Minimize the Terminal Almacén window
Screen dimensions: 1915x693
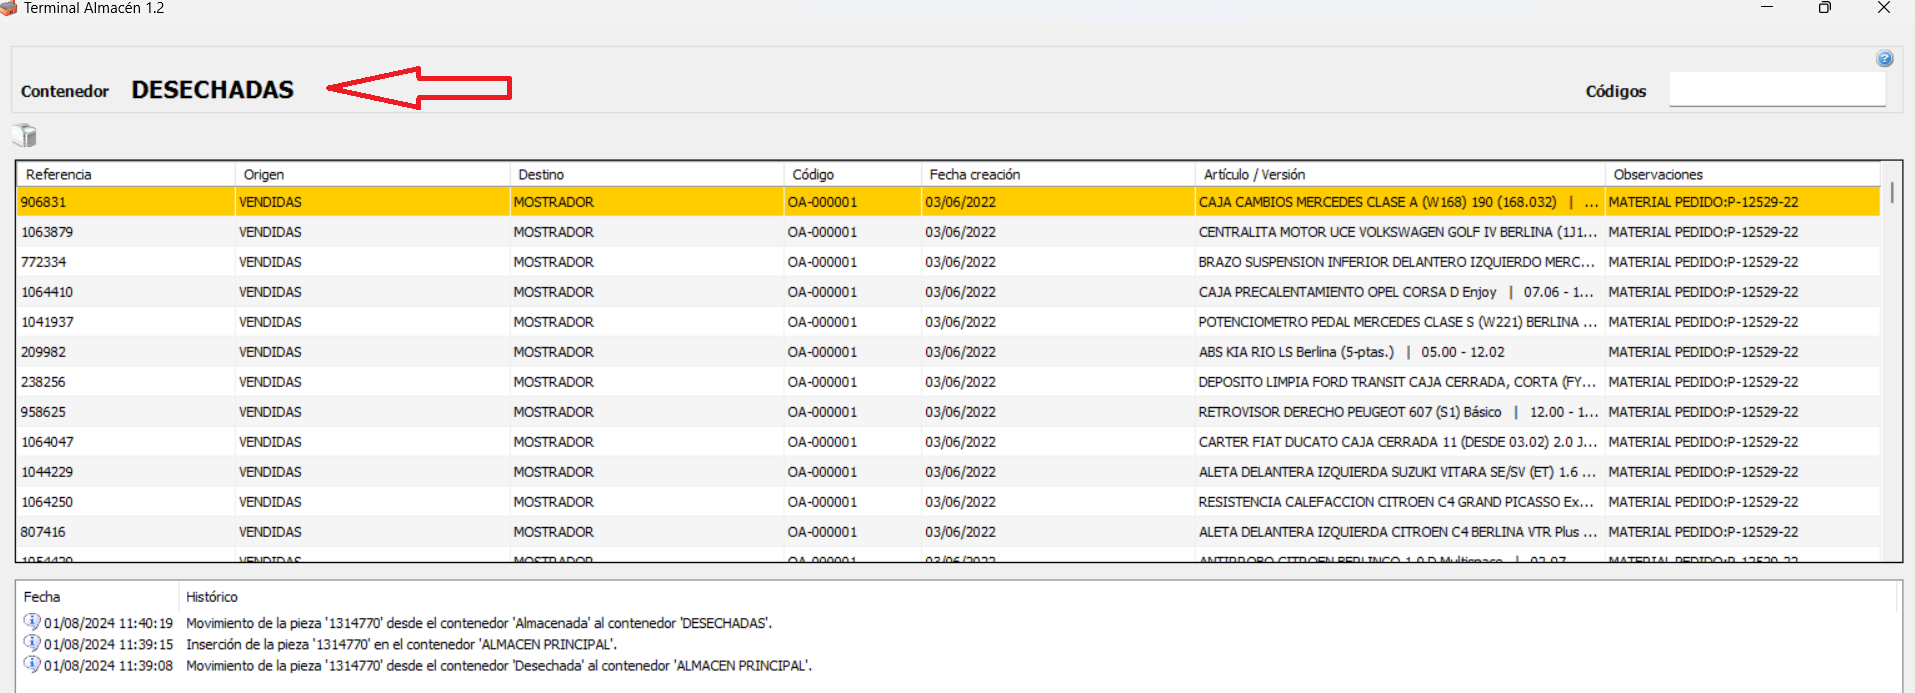(1766, 8)
